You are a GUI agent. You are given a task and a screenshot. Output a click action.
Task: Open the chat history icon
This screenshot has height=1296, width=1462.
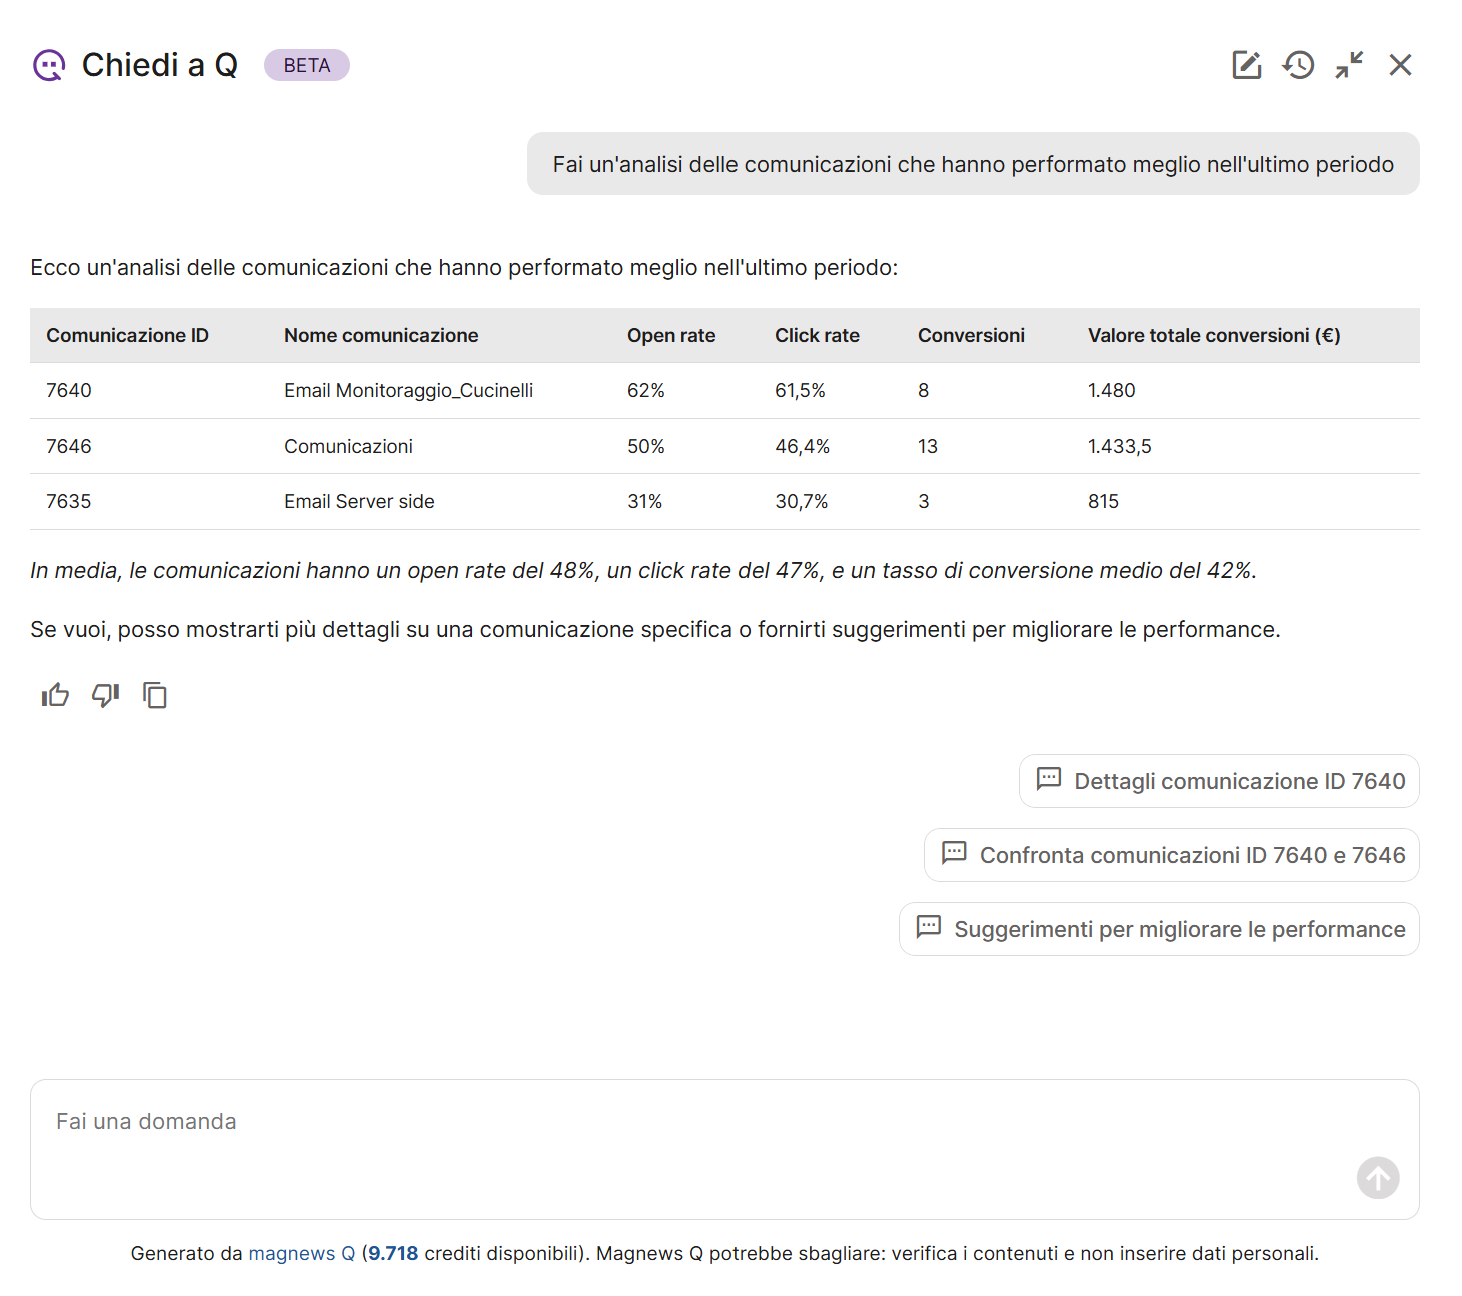coord(1298,65)
